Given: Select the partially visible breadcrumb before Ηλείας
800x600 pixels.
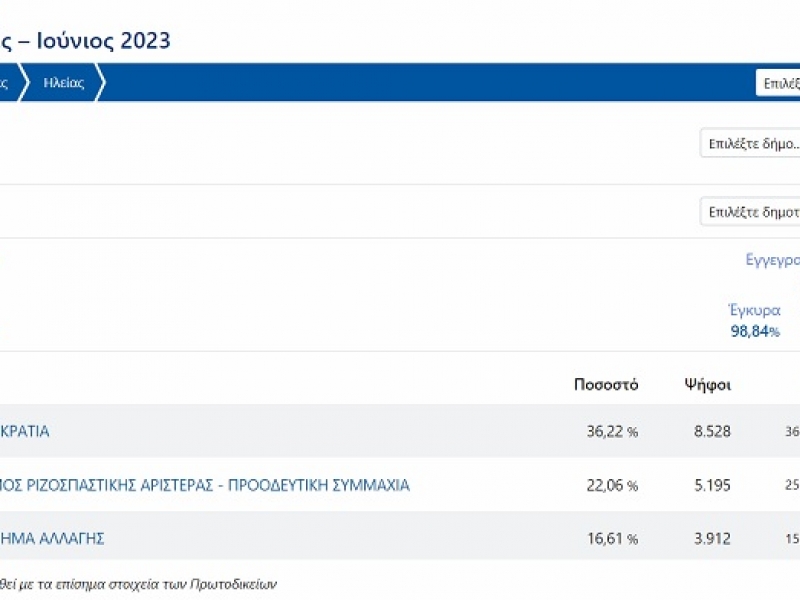Looking at the screenshot, I should [x=8, y=83].
